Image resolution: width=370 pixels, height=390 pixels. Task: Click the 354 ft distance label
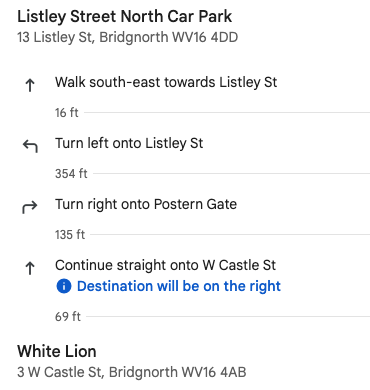pyautogui.click(x=71, y=174)
